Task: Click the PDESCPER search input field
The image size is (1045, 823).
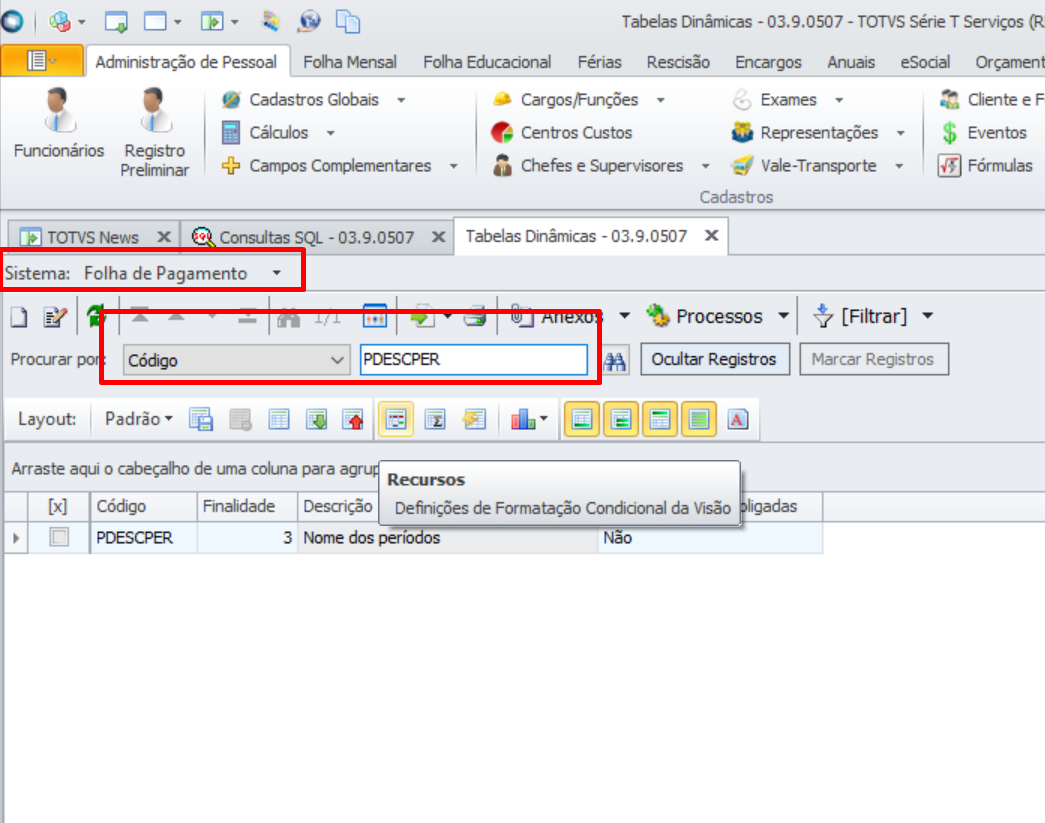Action: (x=474, y=360)
